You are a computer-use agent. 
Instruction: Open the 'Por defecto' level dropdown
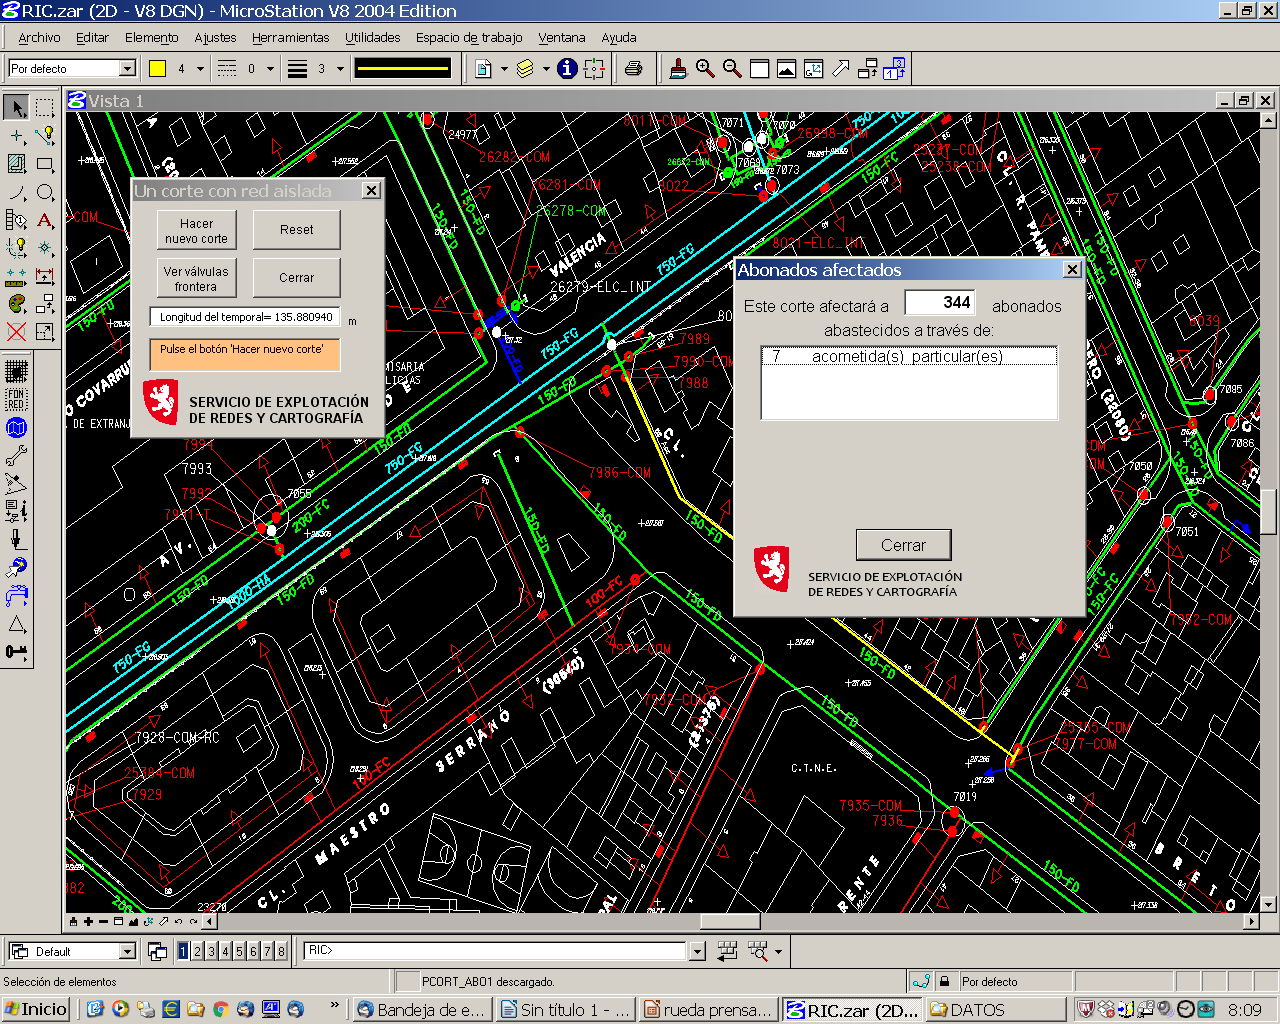click(127, 69)
